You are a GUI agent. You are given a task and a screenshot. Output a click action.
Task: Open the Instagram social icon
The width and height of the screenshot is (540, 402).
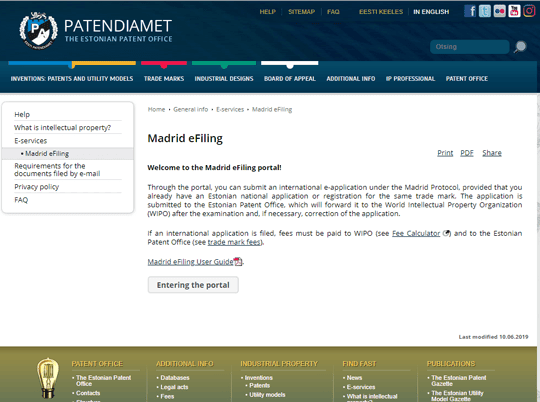(x=529, y=11)
